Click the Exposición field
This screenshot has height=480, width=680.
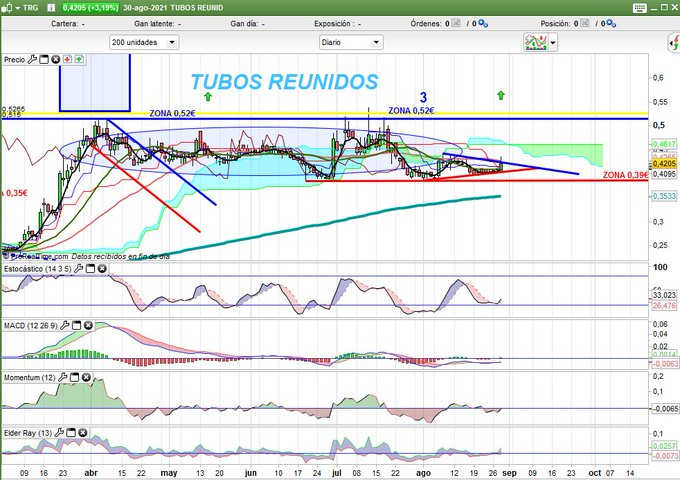337,24
